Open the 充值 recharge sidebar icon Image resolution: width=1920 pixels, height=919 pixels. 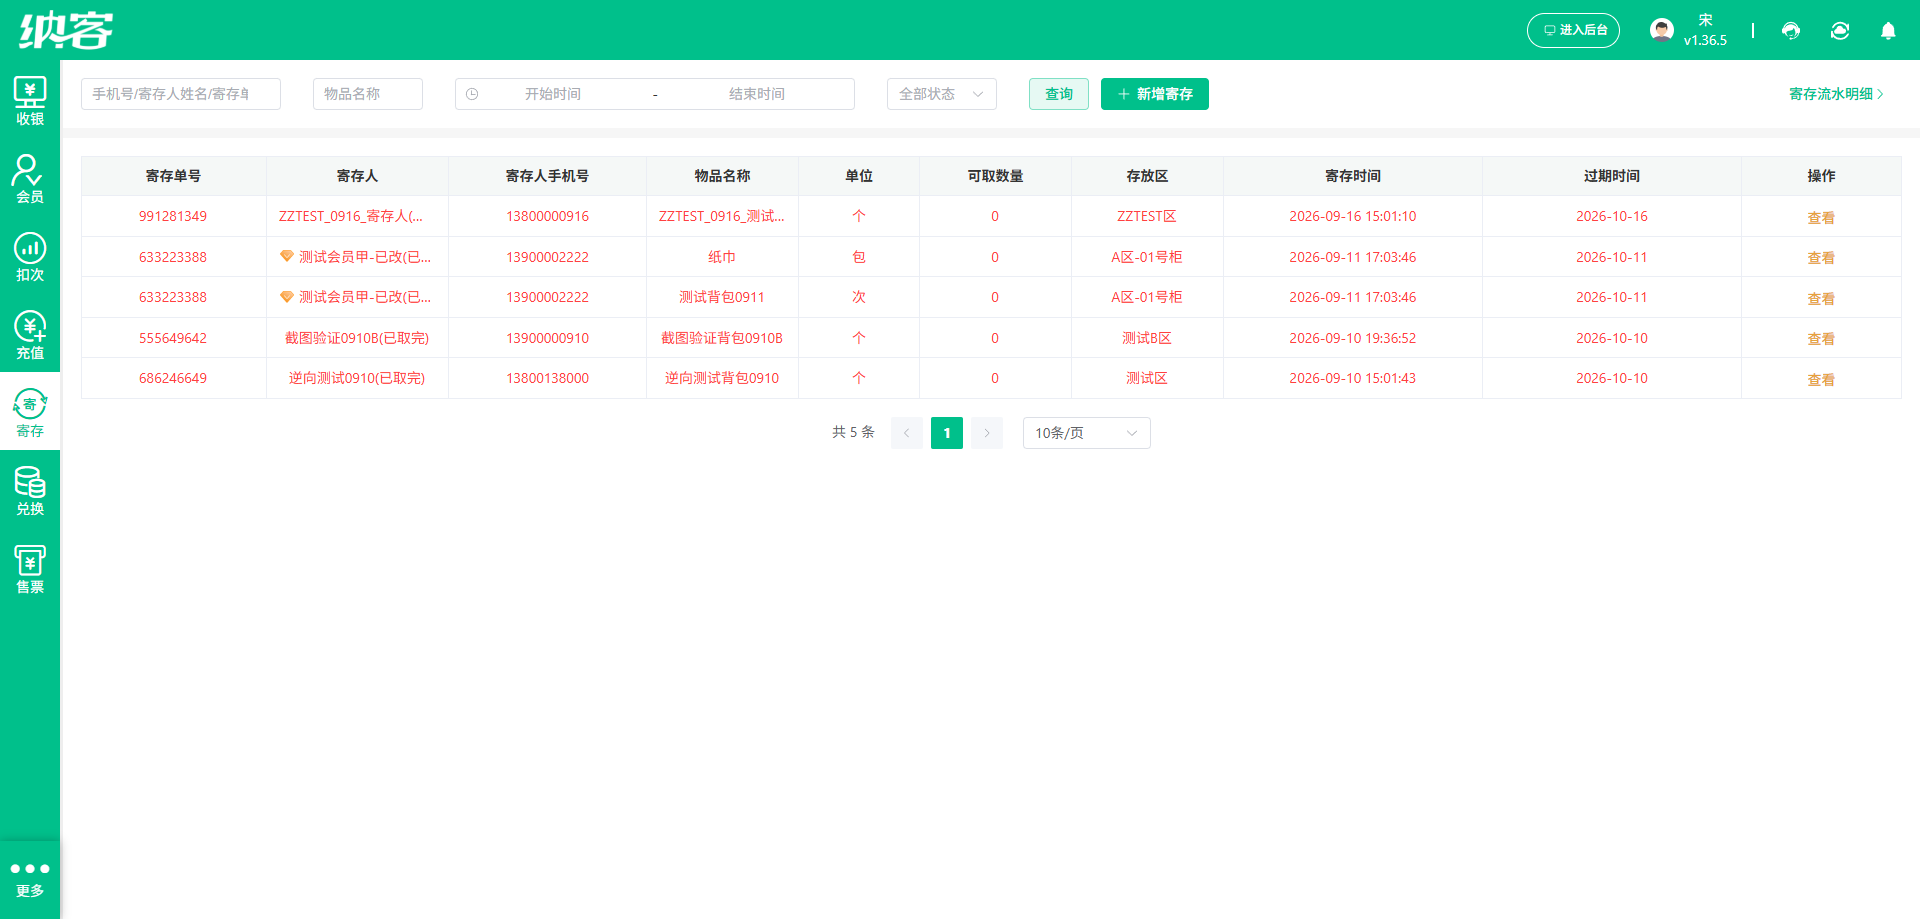(x=30, y=335)
